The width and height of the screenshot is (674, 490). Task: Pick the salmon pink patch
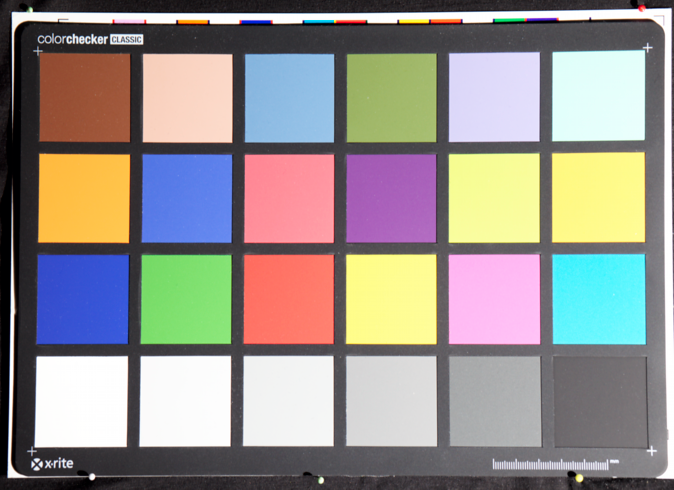[289, 199]
